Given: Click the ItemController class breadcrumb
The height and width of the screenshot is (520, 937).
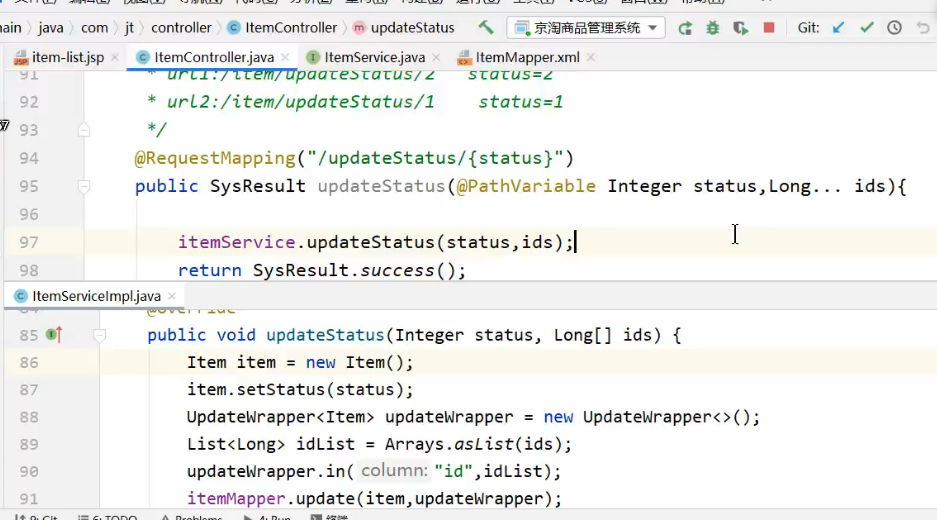Looking at the screenshot, I should click(283, 27).
